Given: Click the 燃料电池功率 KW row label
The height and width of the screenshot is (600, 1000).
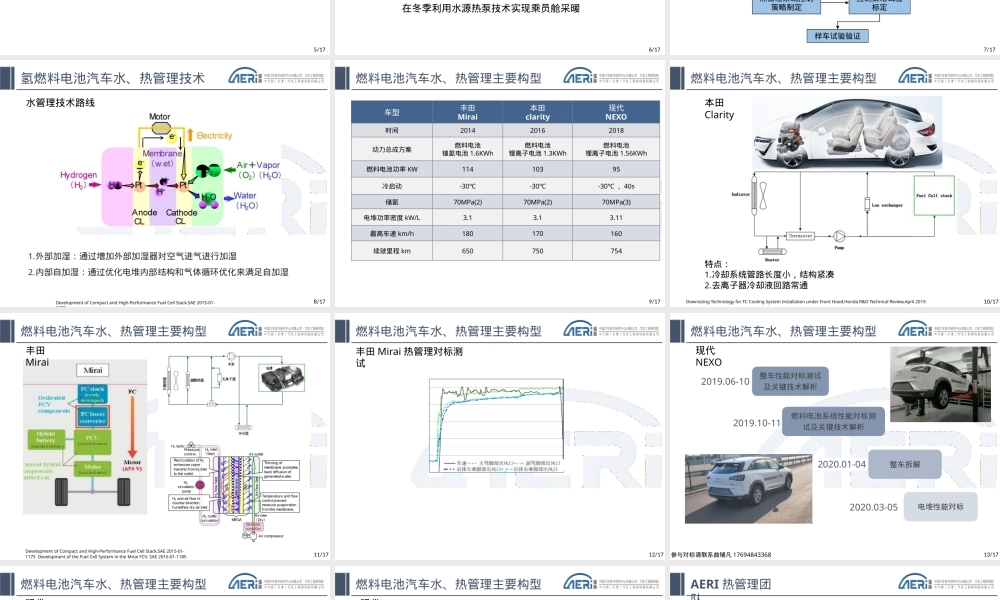Looking at the screenshot, I should pyautogui.click(x=392, y=170).
